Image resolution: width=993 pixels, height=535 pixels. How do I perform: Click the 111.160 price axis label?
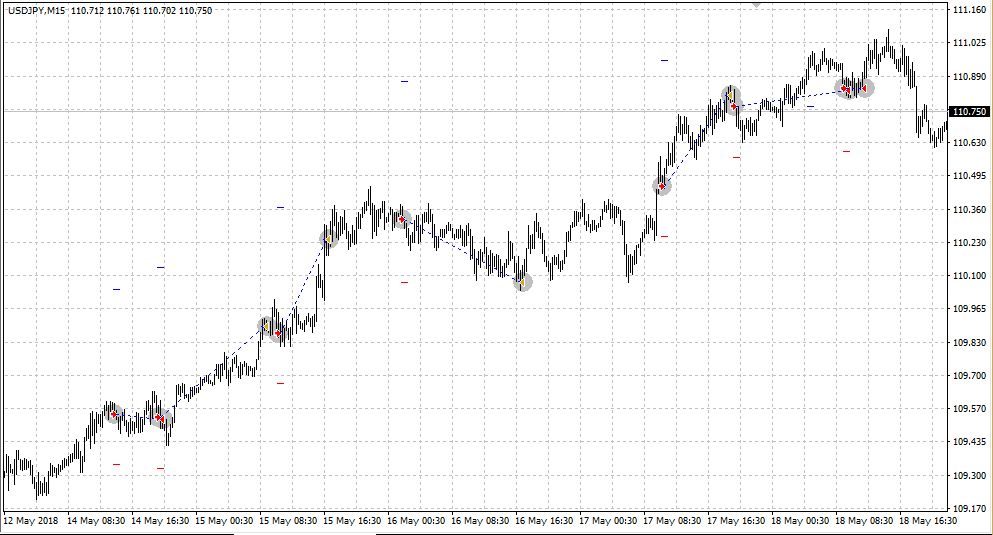969,9
